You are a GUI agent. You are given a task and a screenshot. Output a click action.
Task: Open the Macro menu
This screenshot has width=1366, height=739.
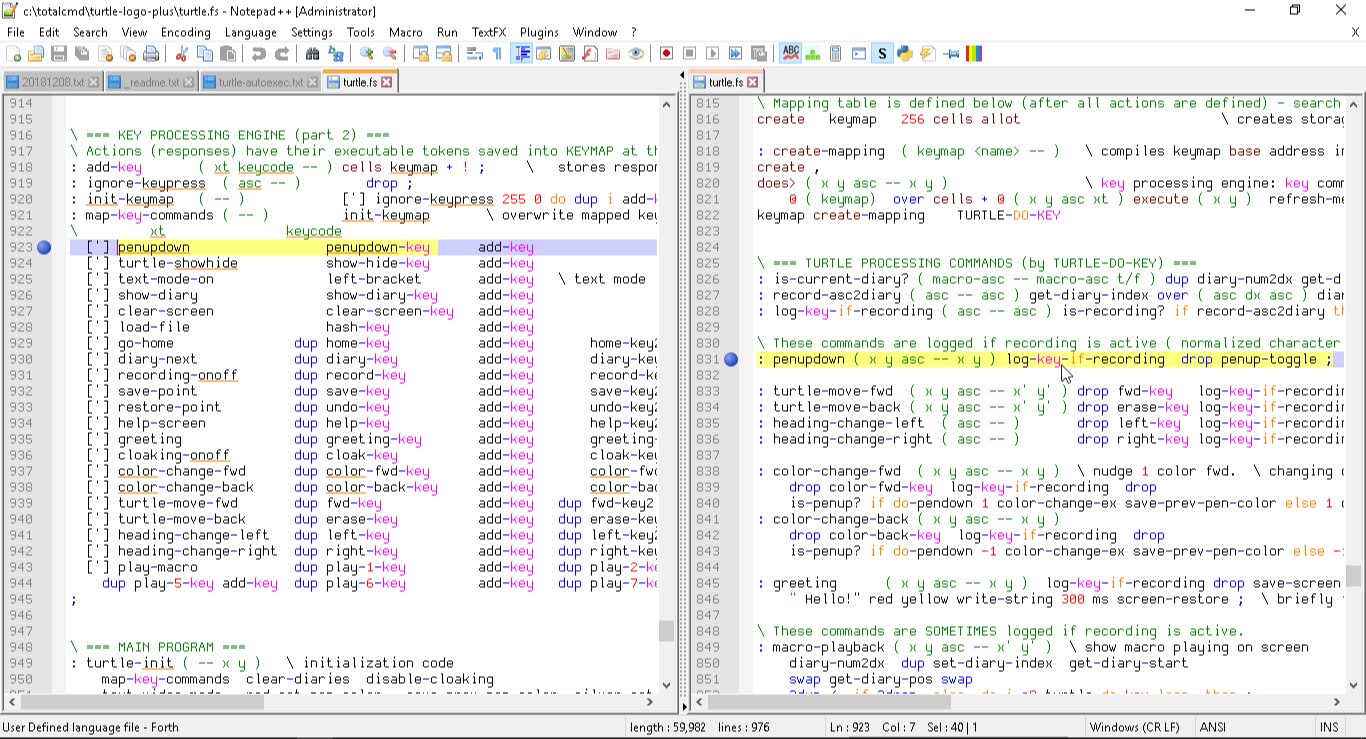click(x=406, y=32)
